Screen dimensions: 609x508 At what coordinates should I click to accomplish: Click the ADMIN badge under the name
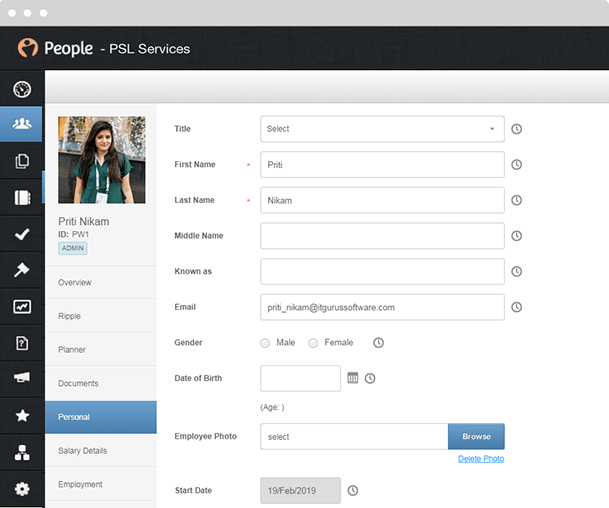pyautogui.click(x=73, y=248)
